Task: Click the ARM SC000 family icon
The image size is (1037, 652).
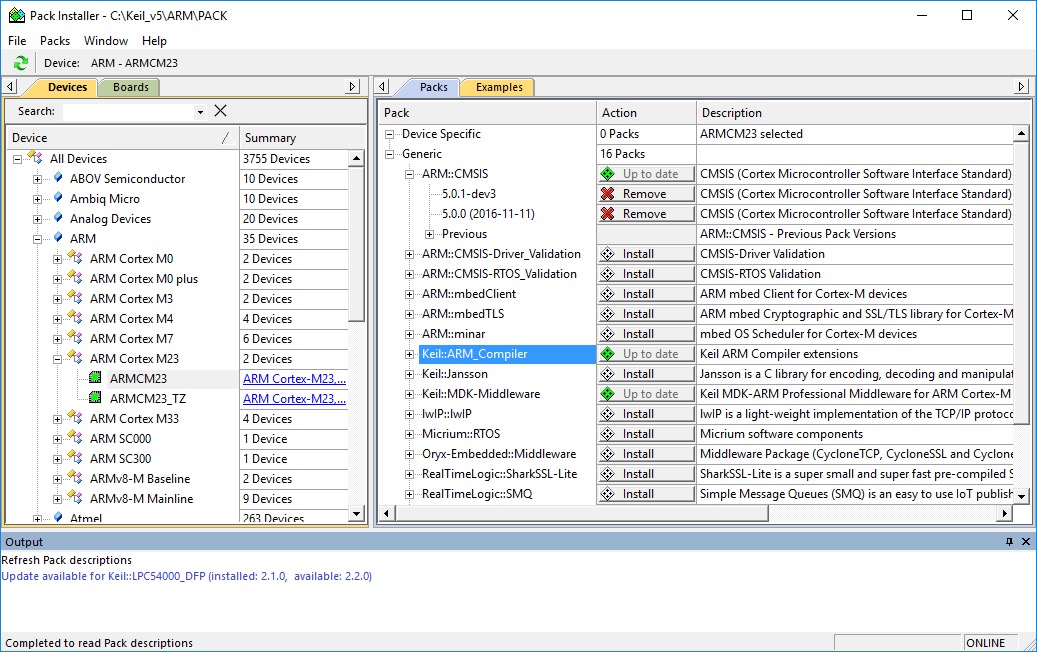Action: 75,437
